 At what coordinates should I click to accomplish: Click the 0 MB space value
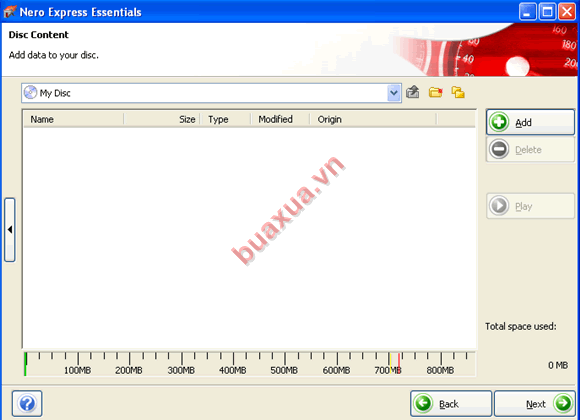click(558, 365)
